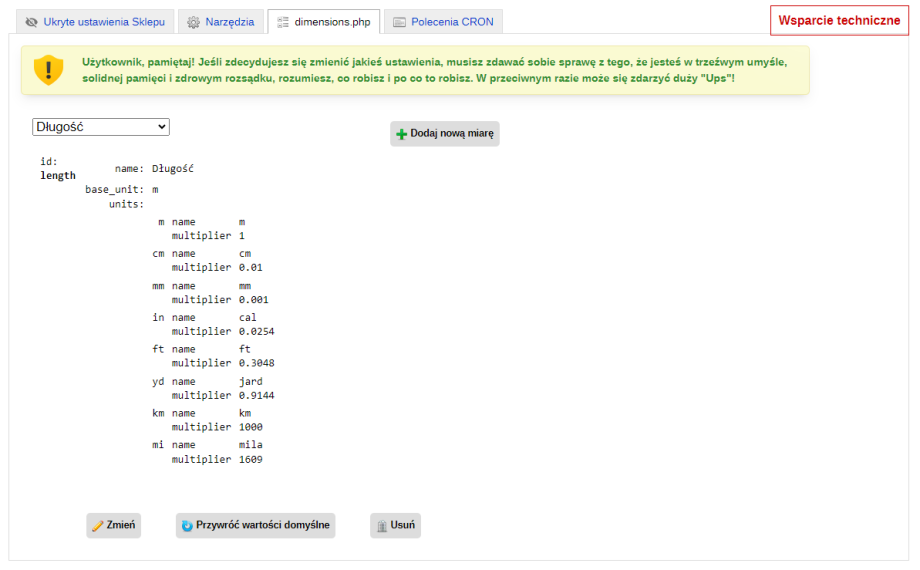
Task: Click the Wsparcie techniczne button
Action: click(x=839, y=21)
